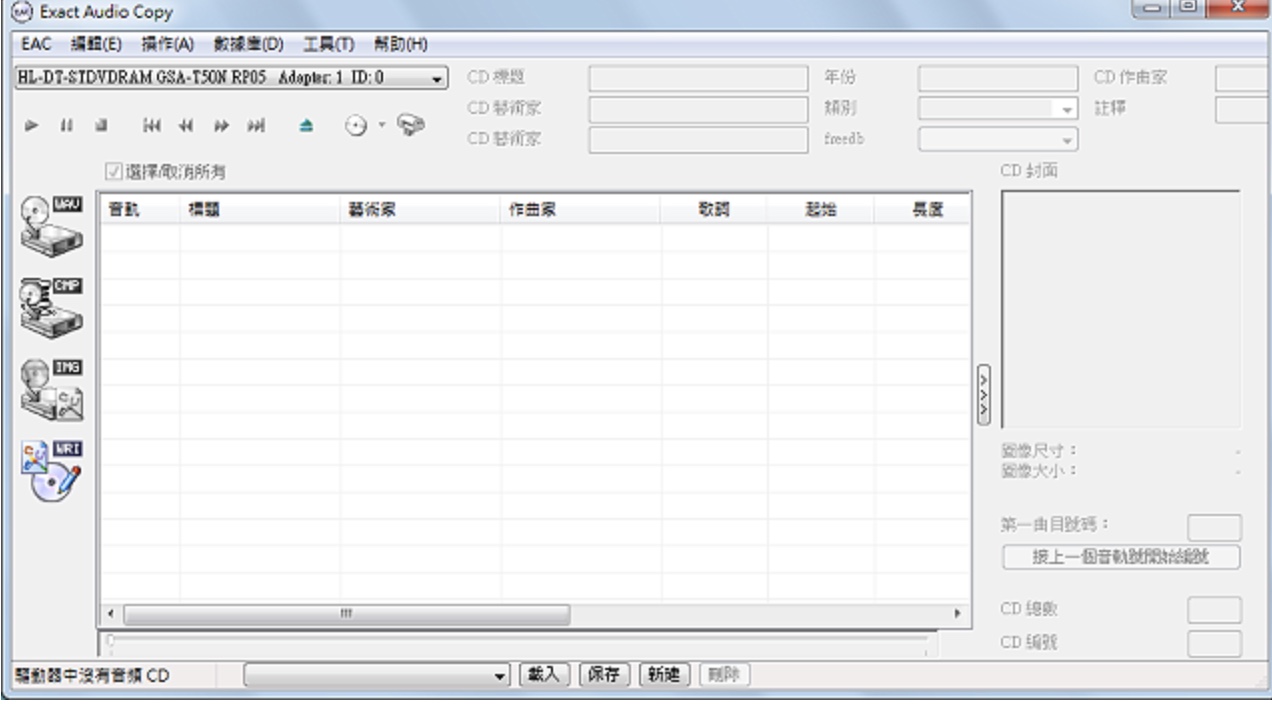Click the 載入 button
Image resolution: width=1272 pixels, height=704 pixels.
point(547,675)
